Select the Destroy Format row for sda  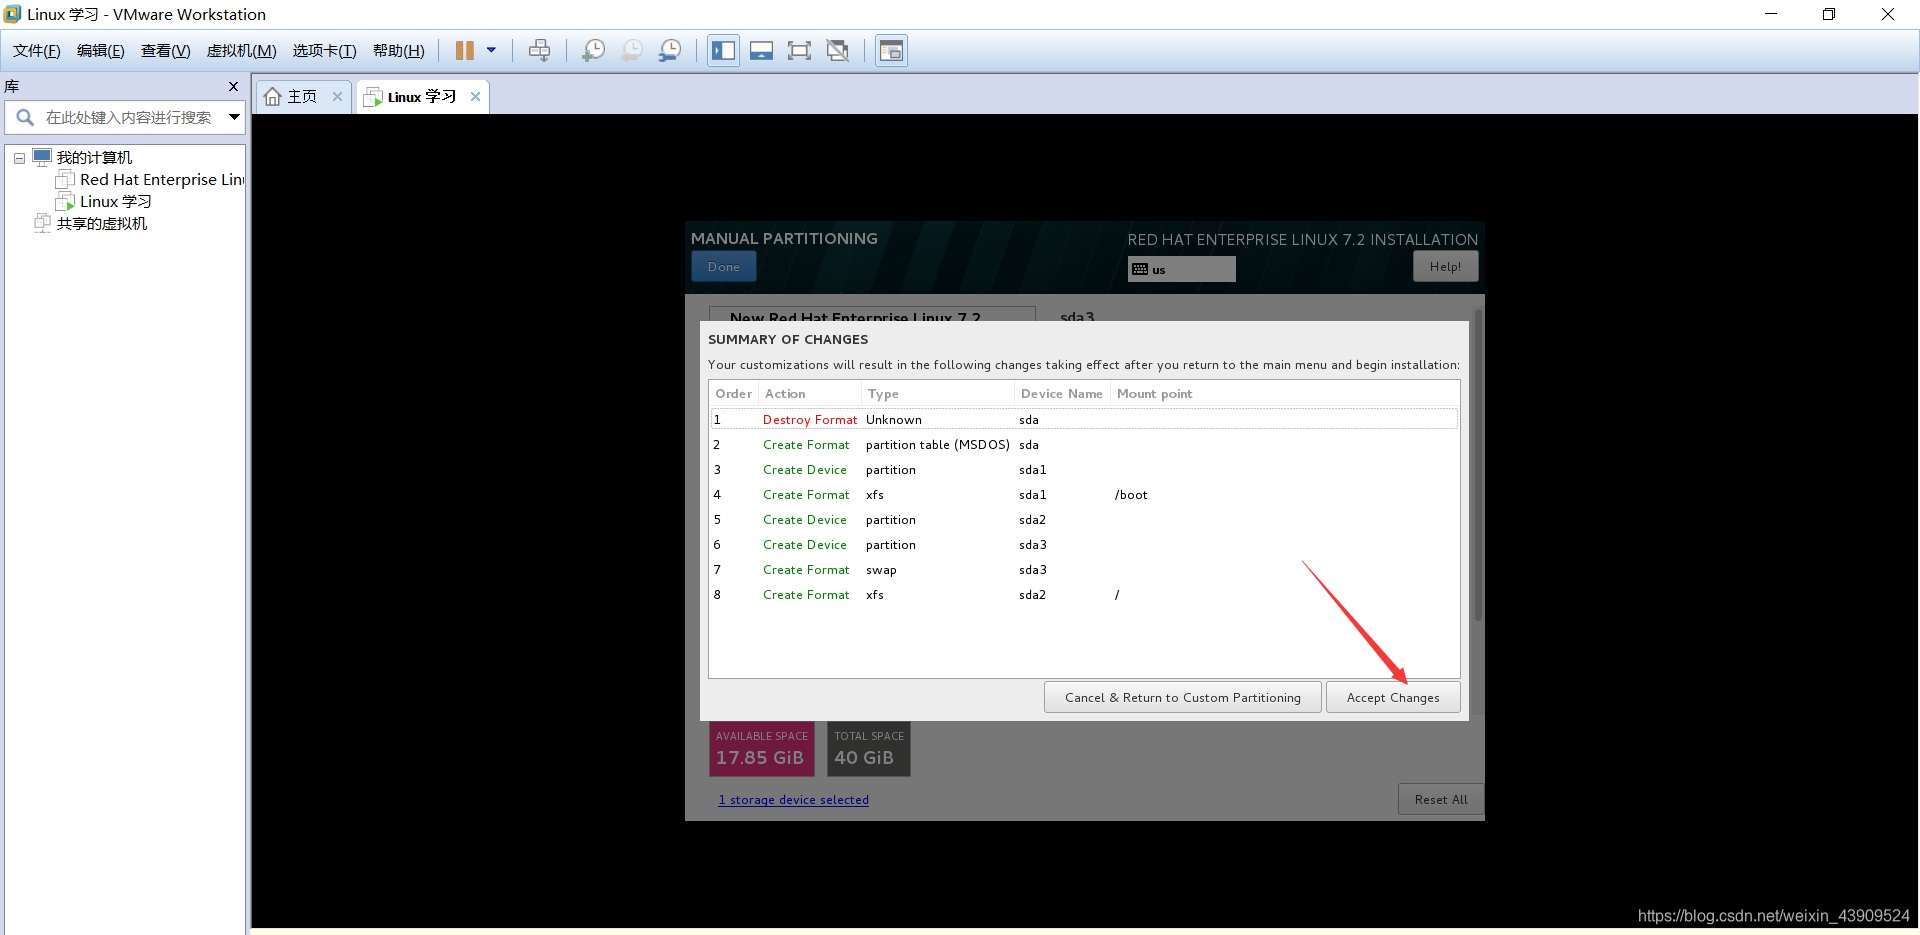coord(1084,420)
